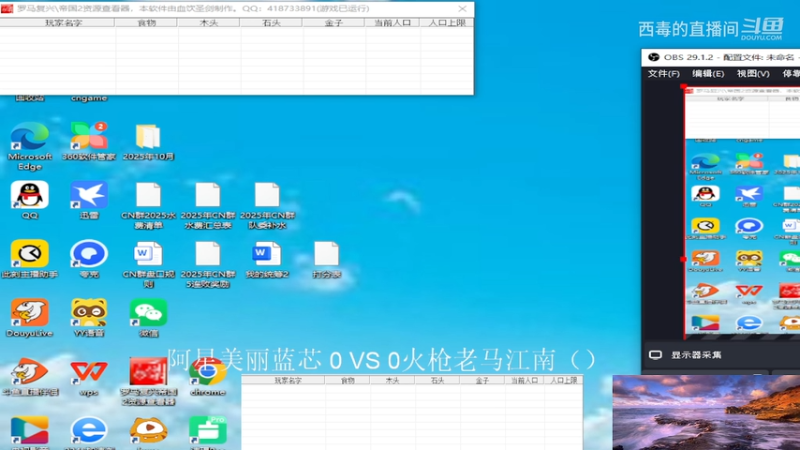Viewport: 800px width, 450px height.
Task: Open the 我的统筹2 Word document
Action: click(x=267, y=260)
